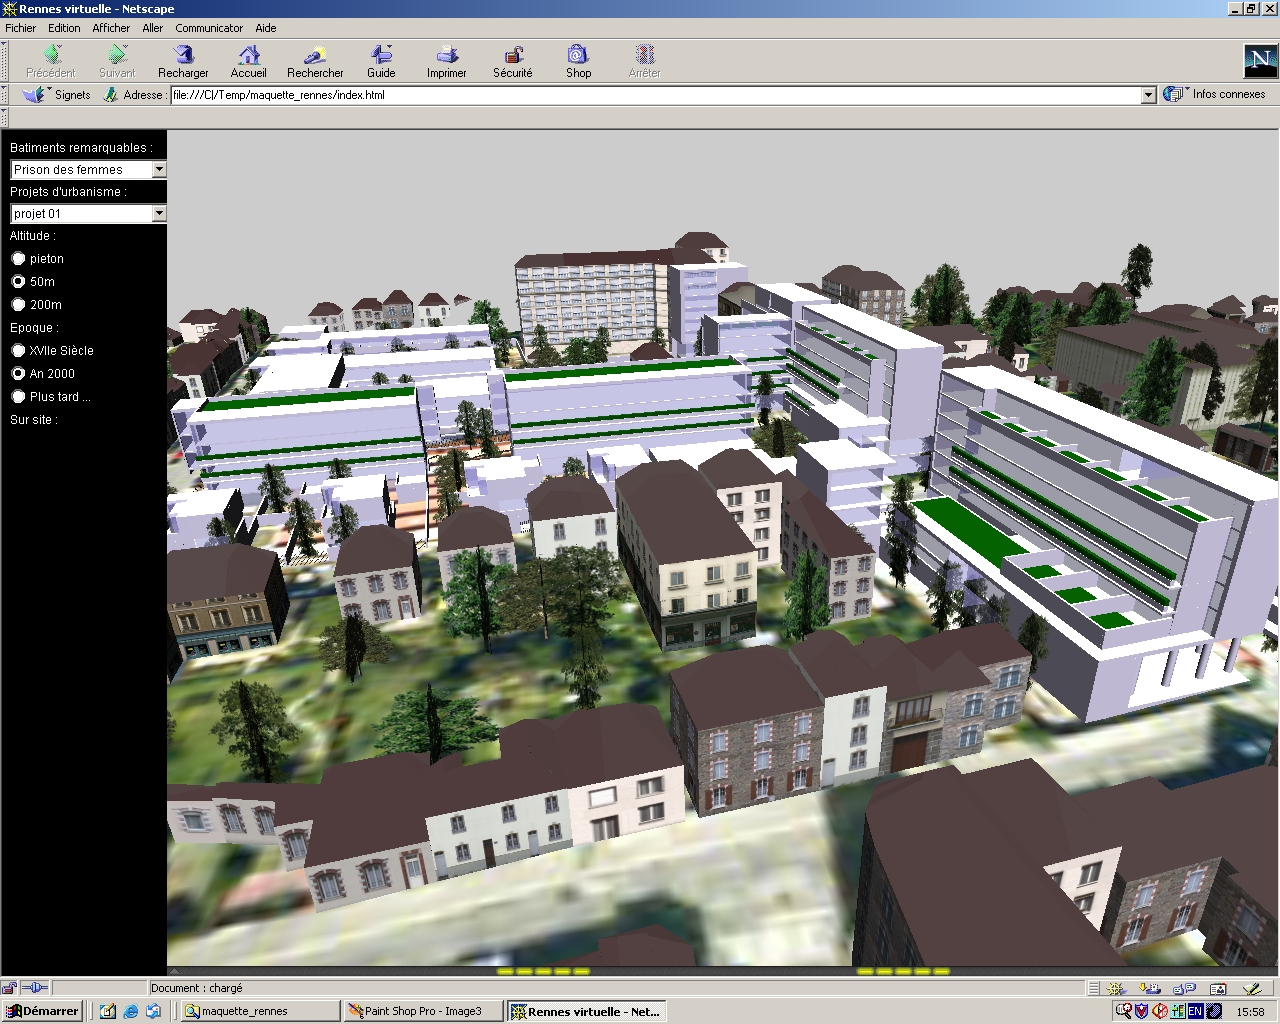Click the Signets bookmarks button
Image resolution: width=1280 pixels, height=1024 pixels.
(x=60, y=95)
